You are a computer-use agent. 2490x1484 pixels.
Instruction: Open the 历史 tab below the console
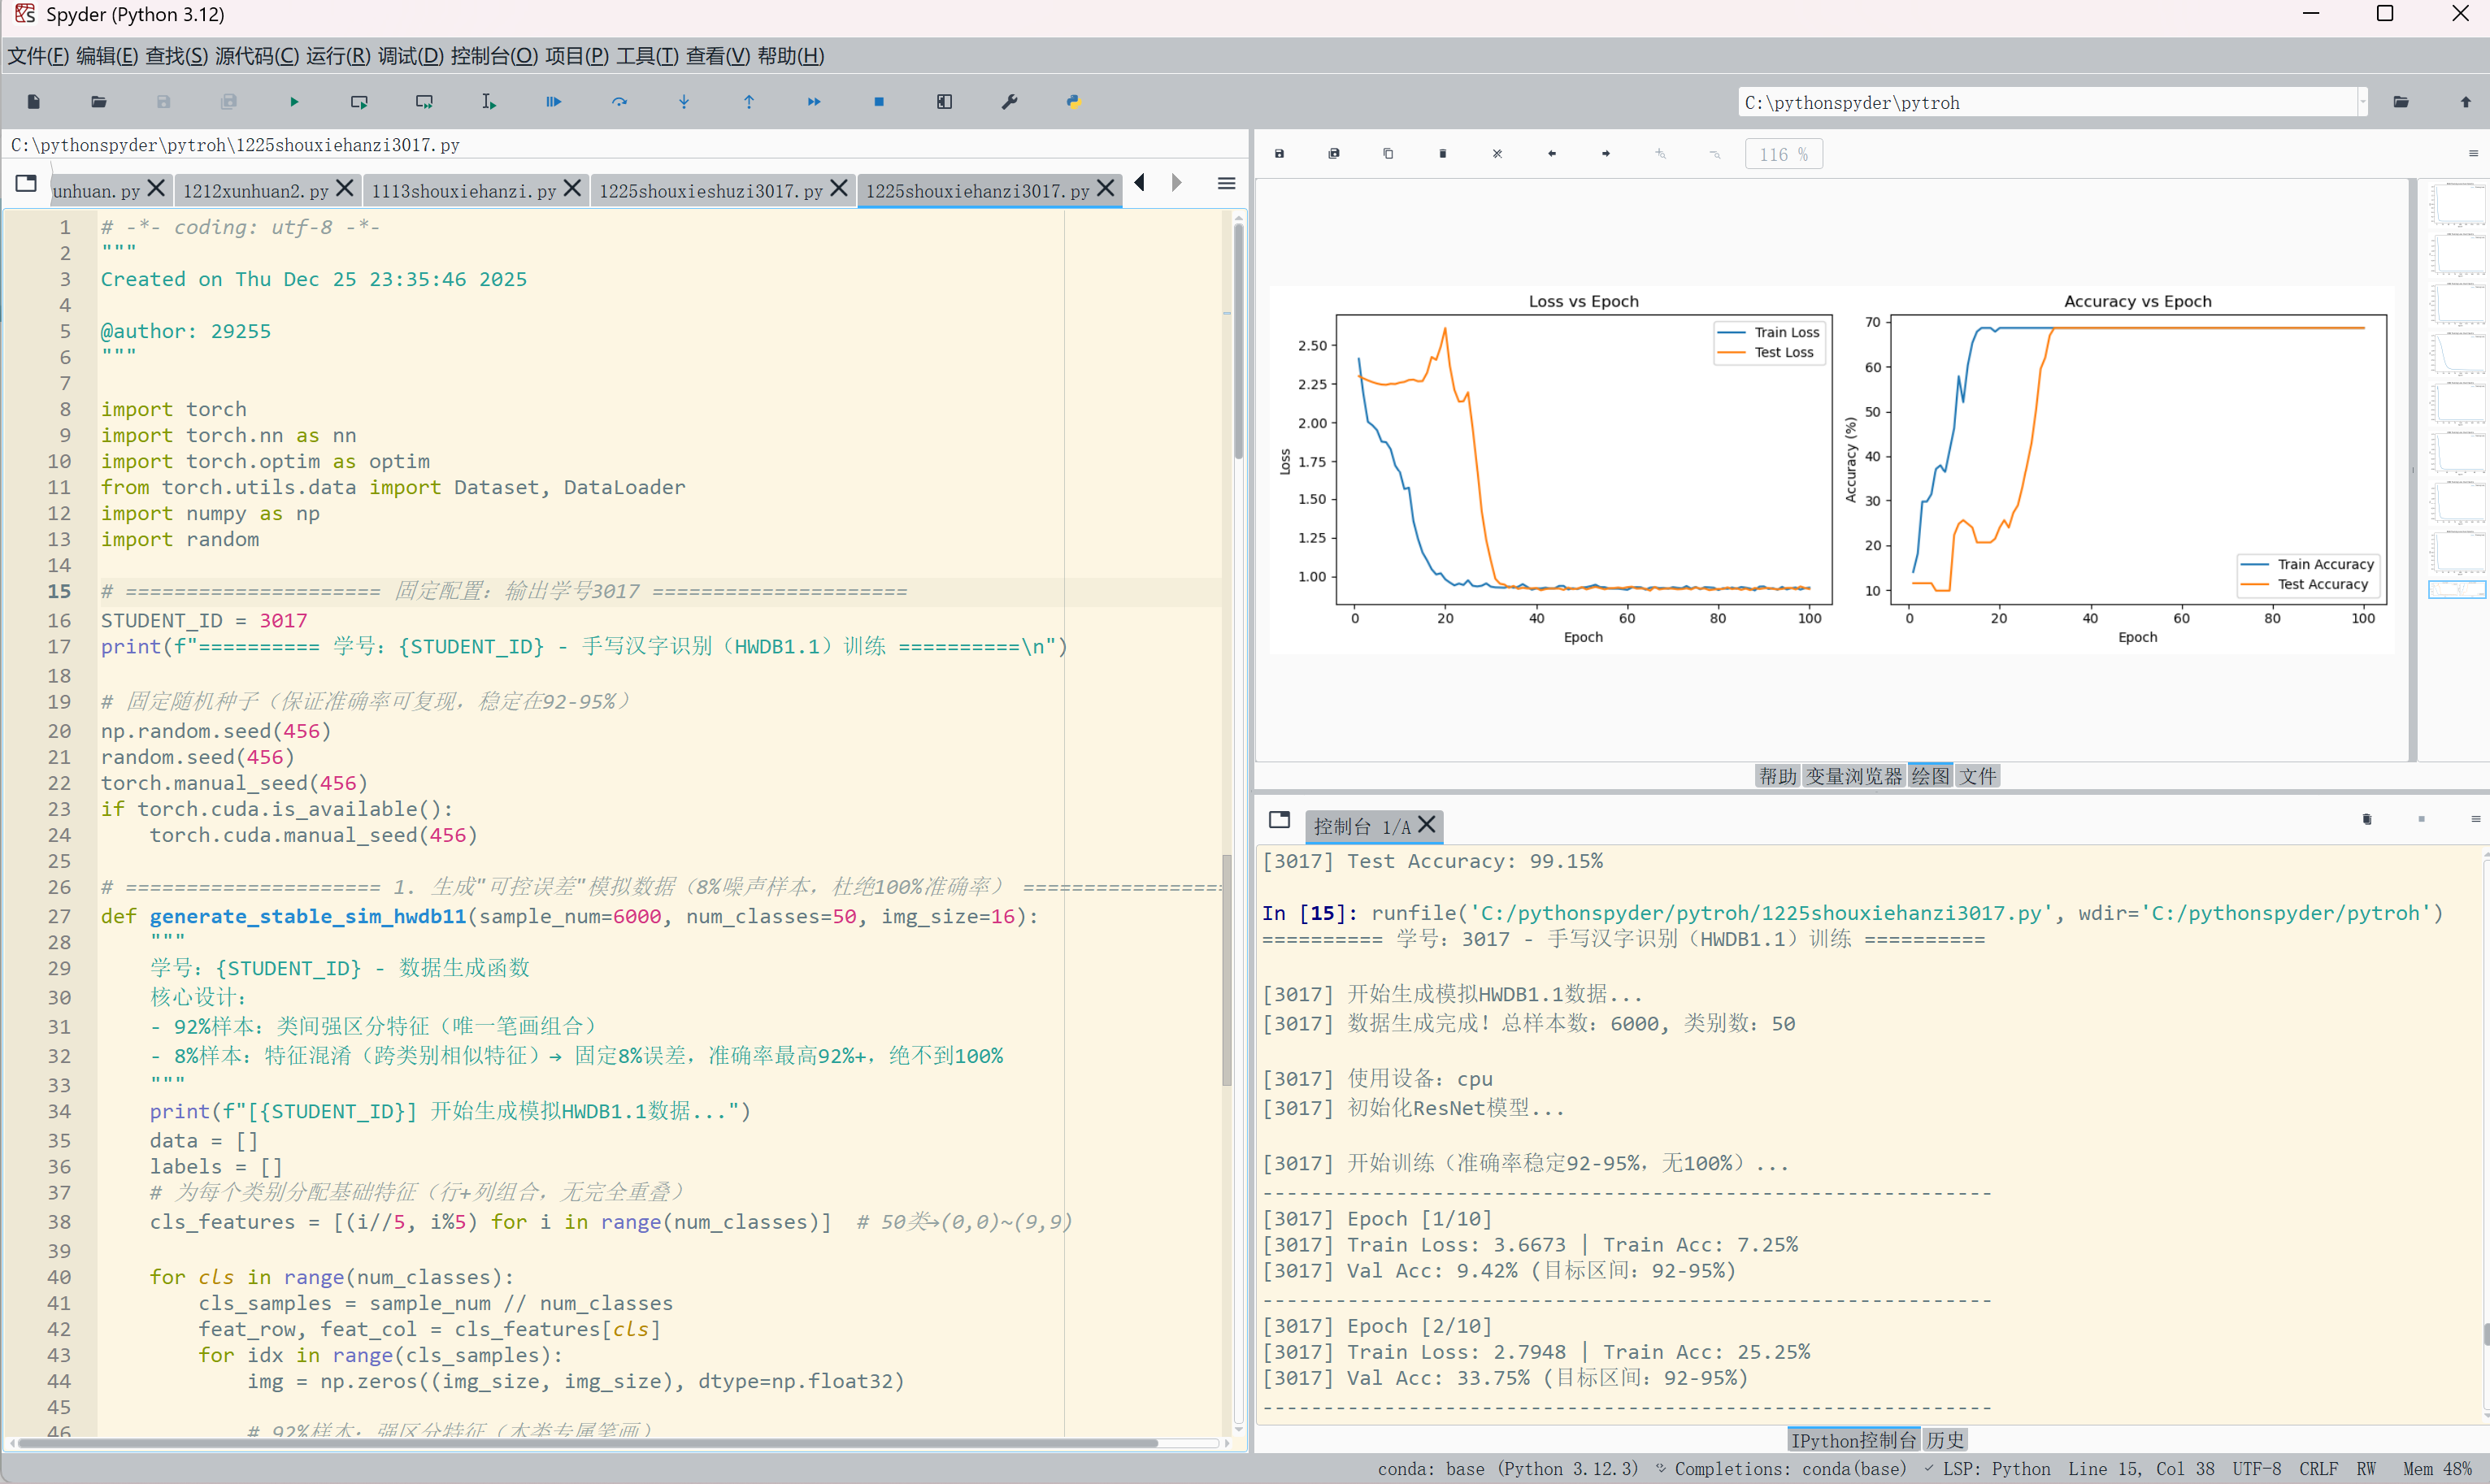(x=1945, y=1440)
